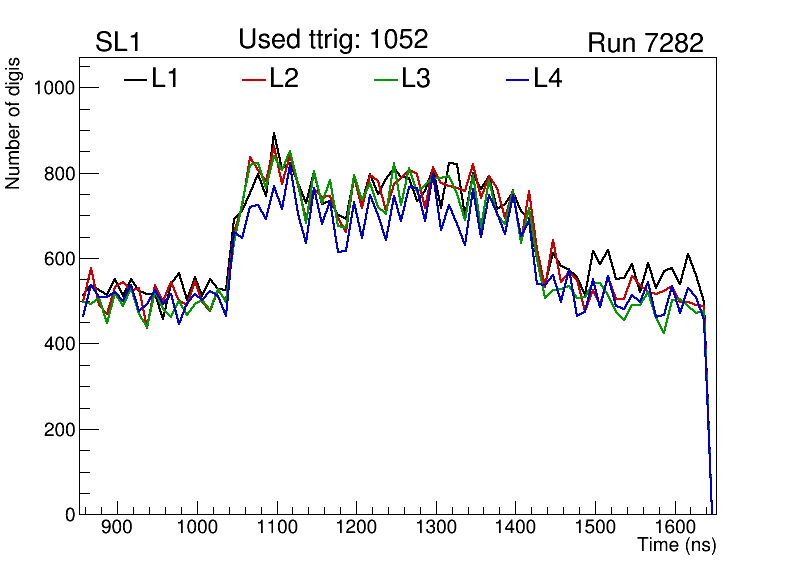Click the black L1 legend line sample

(135, 80)
